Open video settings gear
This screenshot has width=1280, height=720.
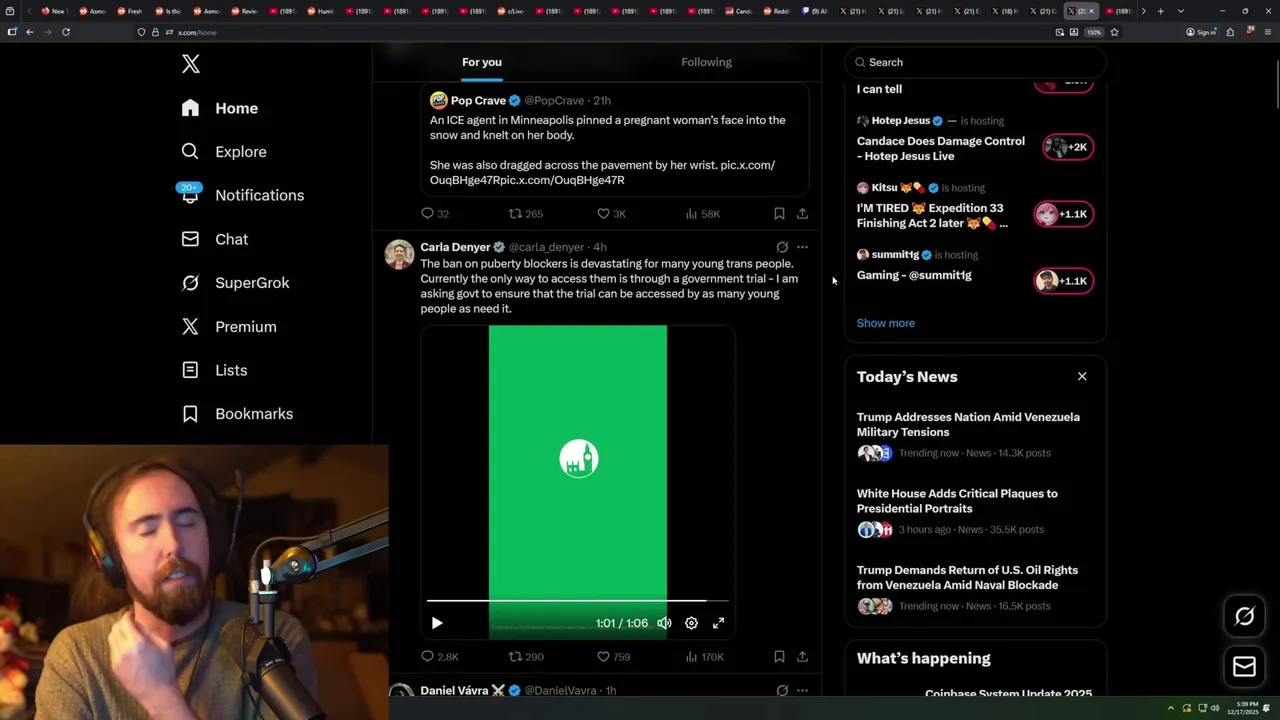click(691, 623)
